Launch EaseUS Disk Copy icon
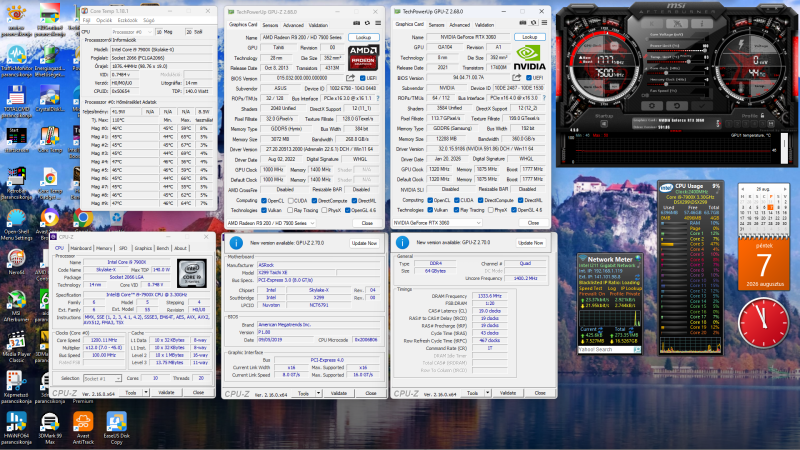 [116, 429]
